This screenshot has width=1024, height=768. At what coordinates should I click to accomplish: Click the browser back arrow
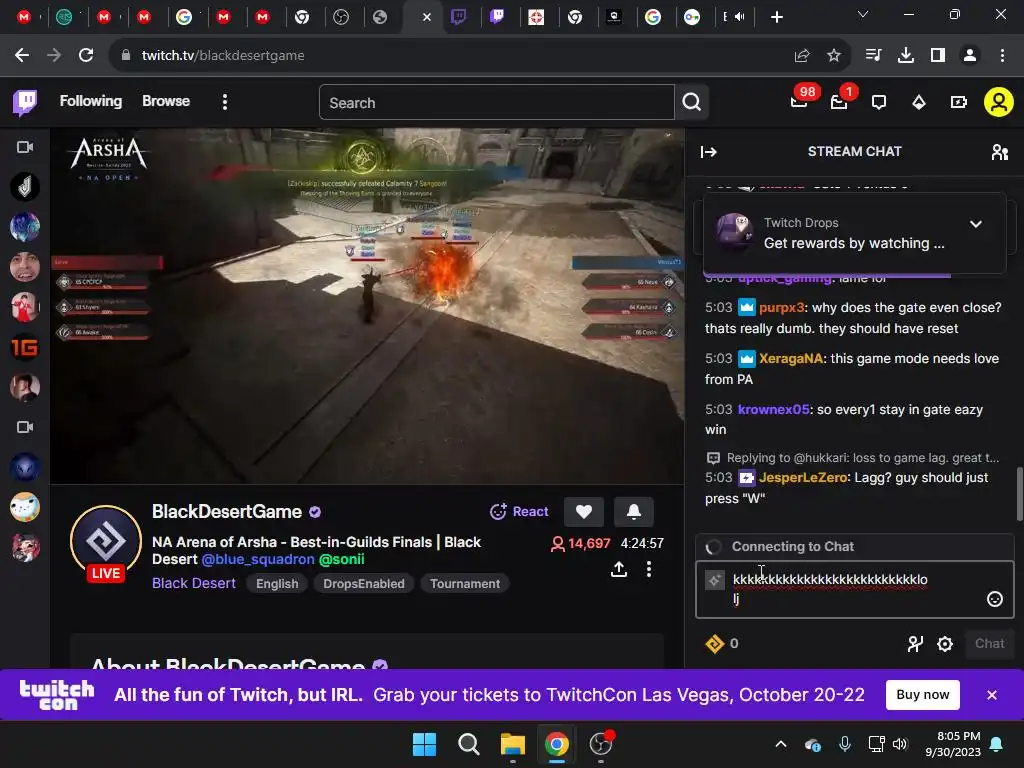point(22,56)
